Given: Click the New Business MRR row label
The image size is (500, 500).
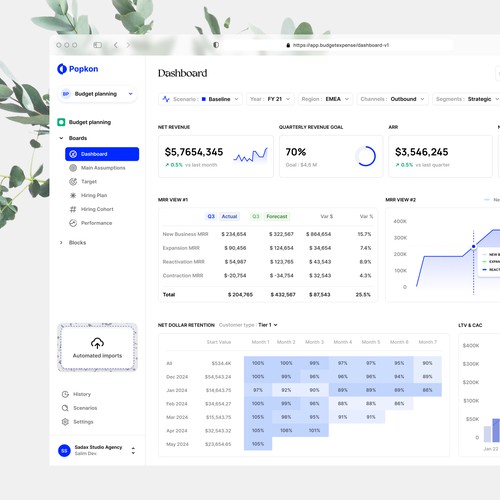Looking at the screenshot, I should point(185,234).
